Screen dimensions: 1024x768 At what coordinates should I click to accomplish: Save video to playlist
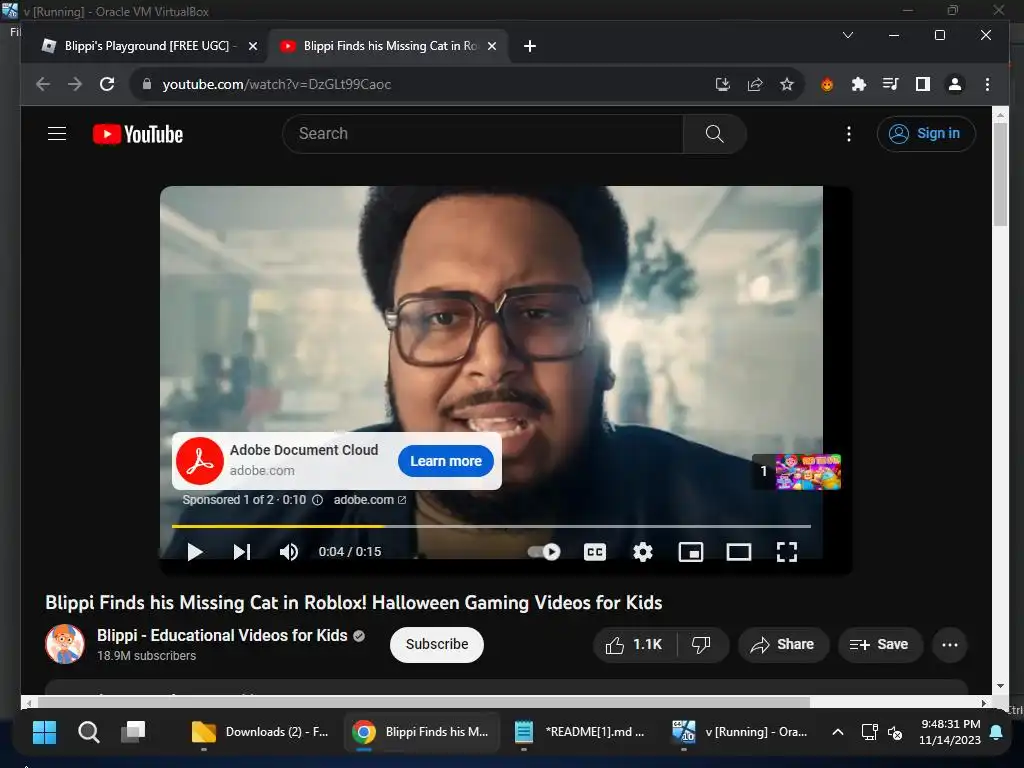pyautogui.click(x=879, y=645)
